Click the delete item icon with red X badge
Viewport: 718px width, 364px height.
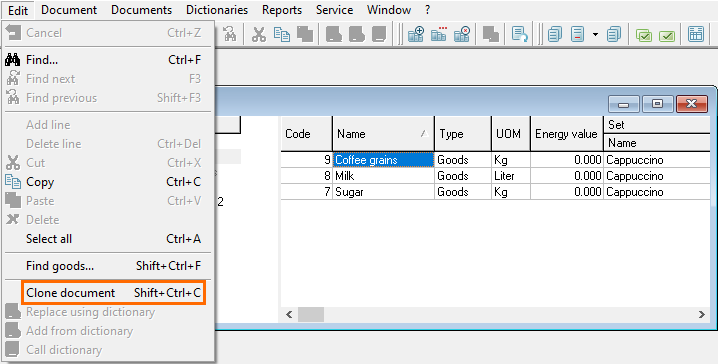point(462,34)
